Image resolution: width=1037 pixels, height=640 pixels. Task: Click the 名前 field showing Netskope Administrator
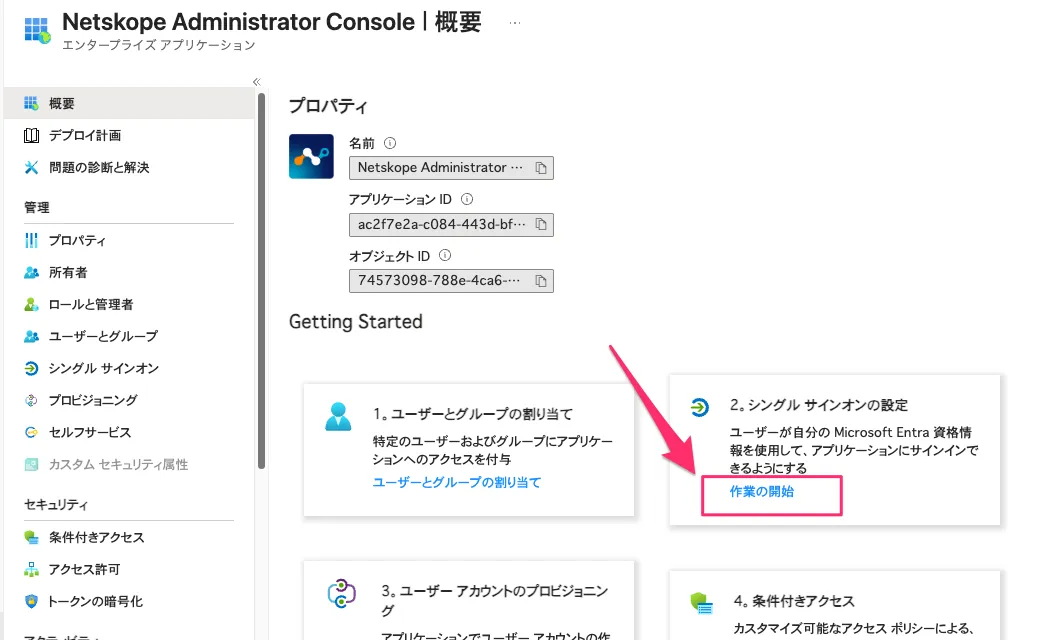[451, 168]
